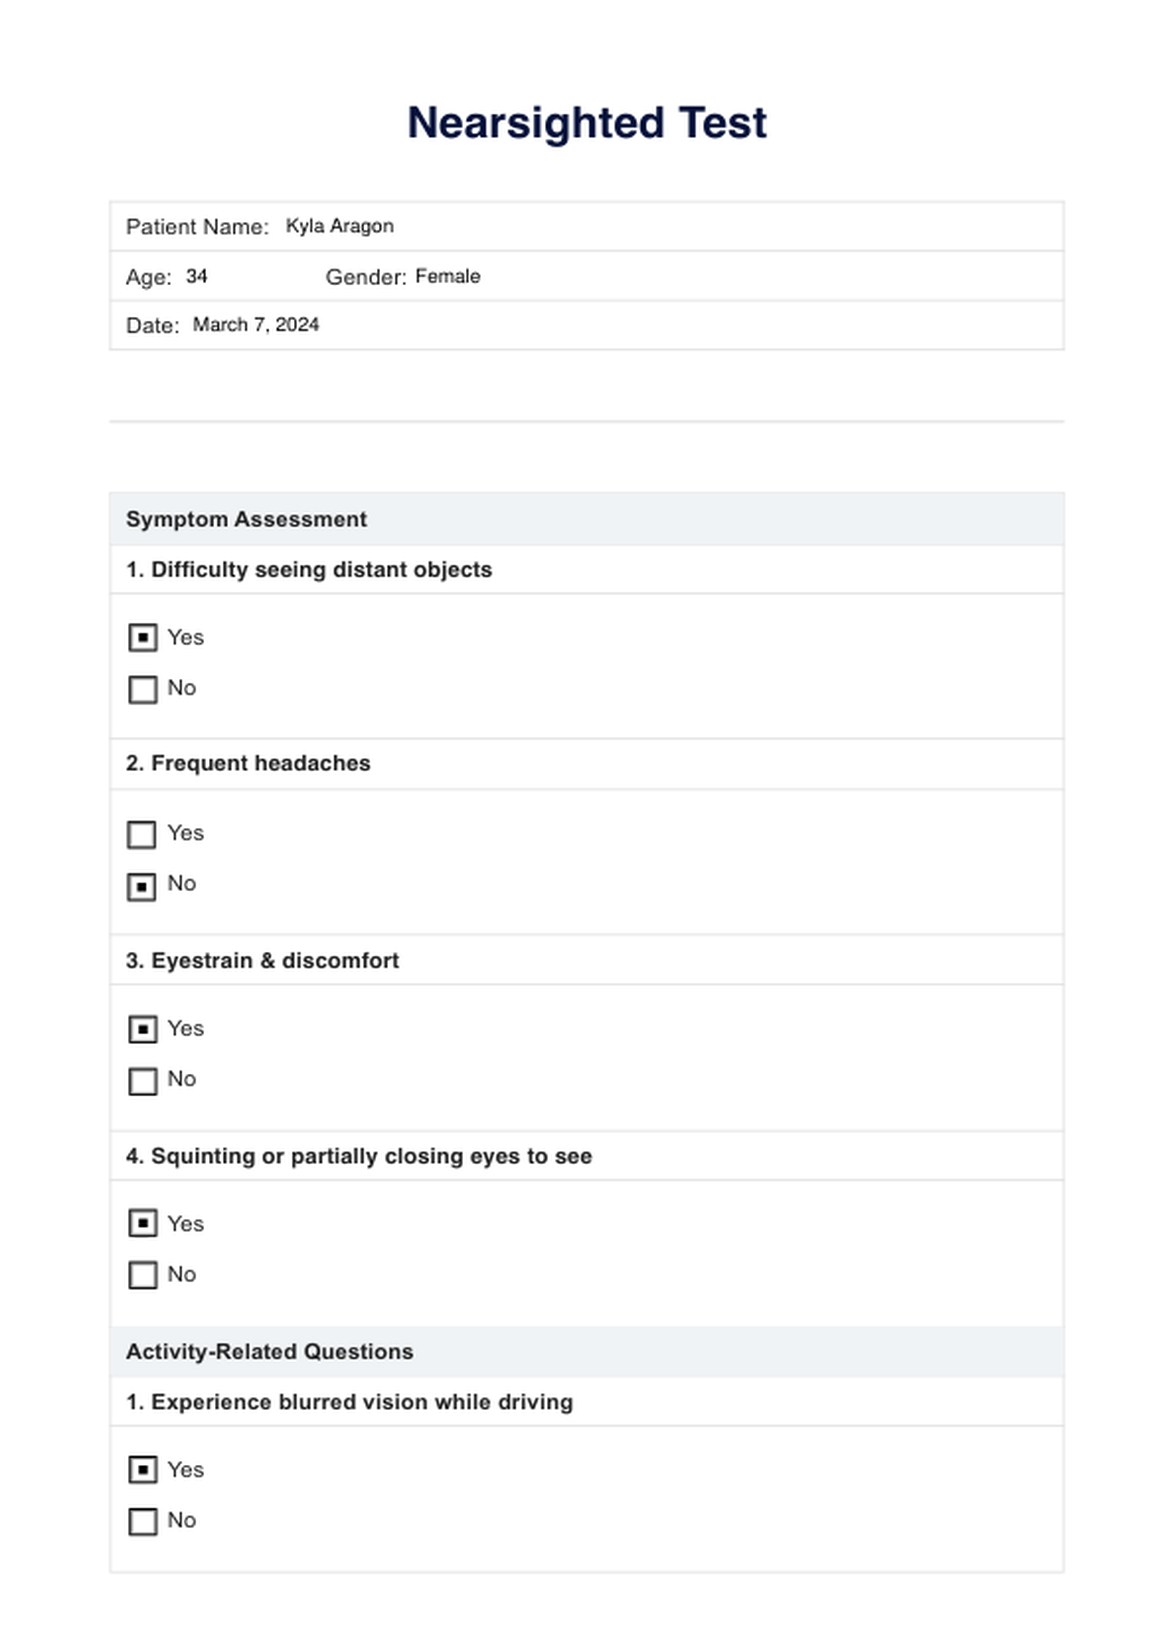Uncheck Yes for blurred vision while driving
1176x1630 pixels.
(143, 1470)
